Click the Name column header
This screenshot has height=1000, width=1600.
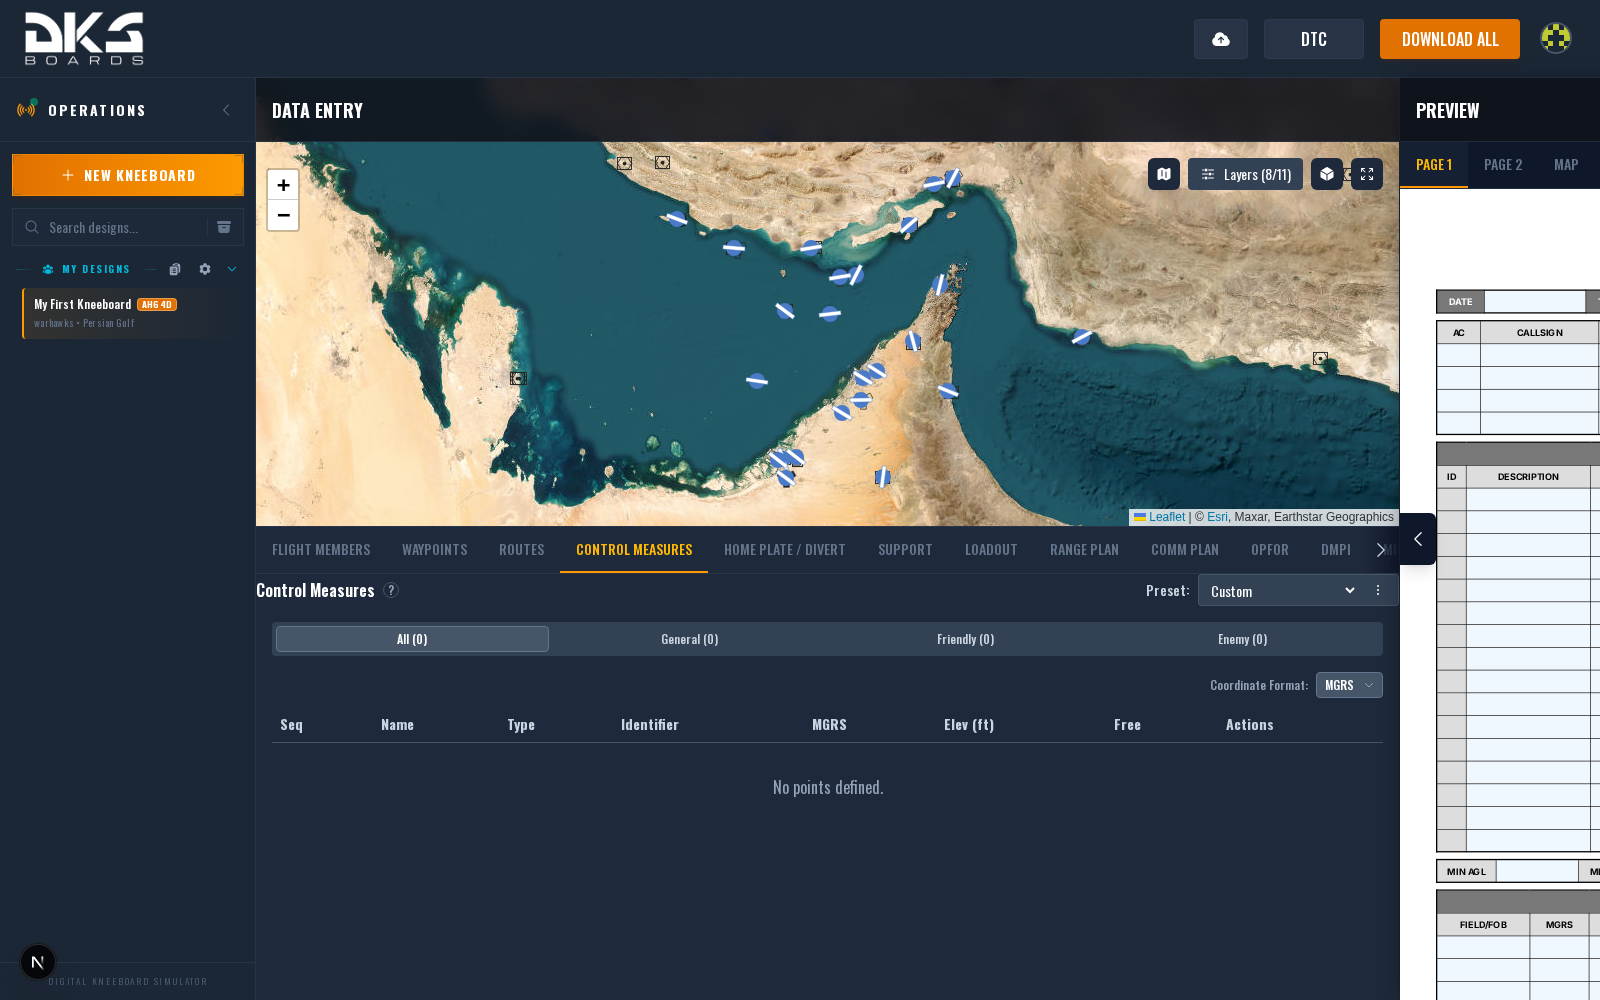[x=397, y=725]
